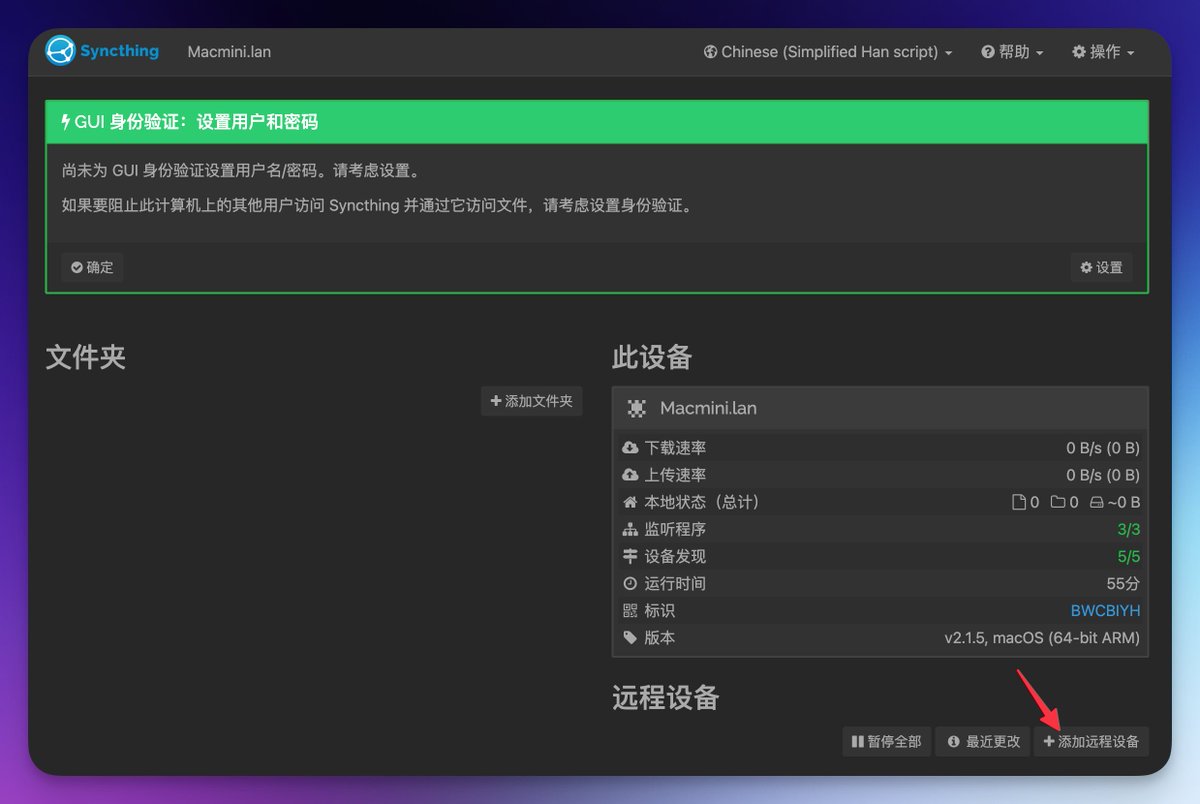Click the sitemap icon beside 监听程序
Image resolution: width=1200 pixels, height=804 pixels.
point(630,529)
